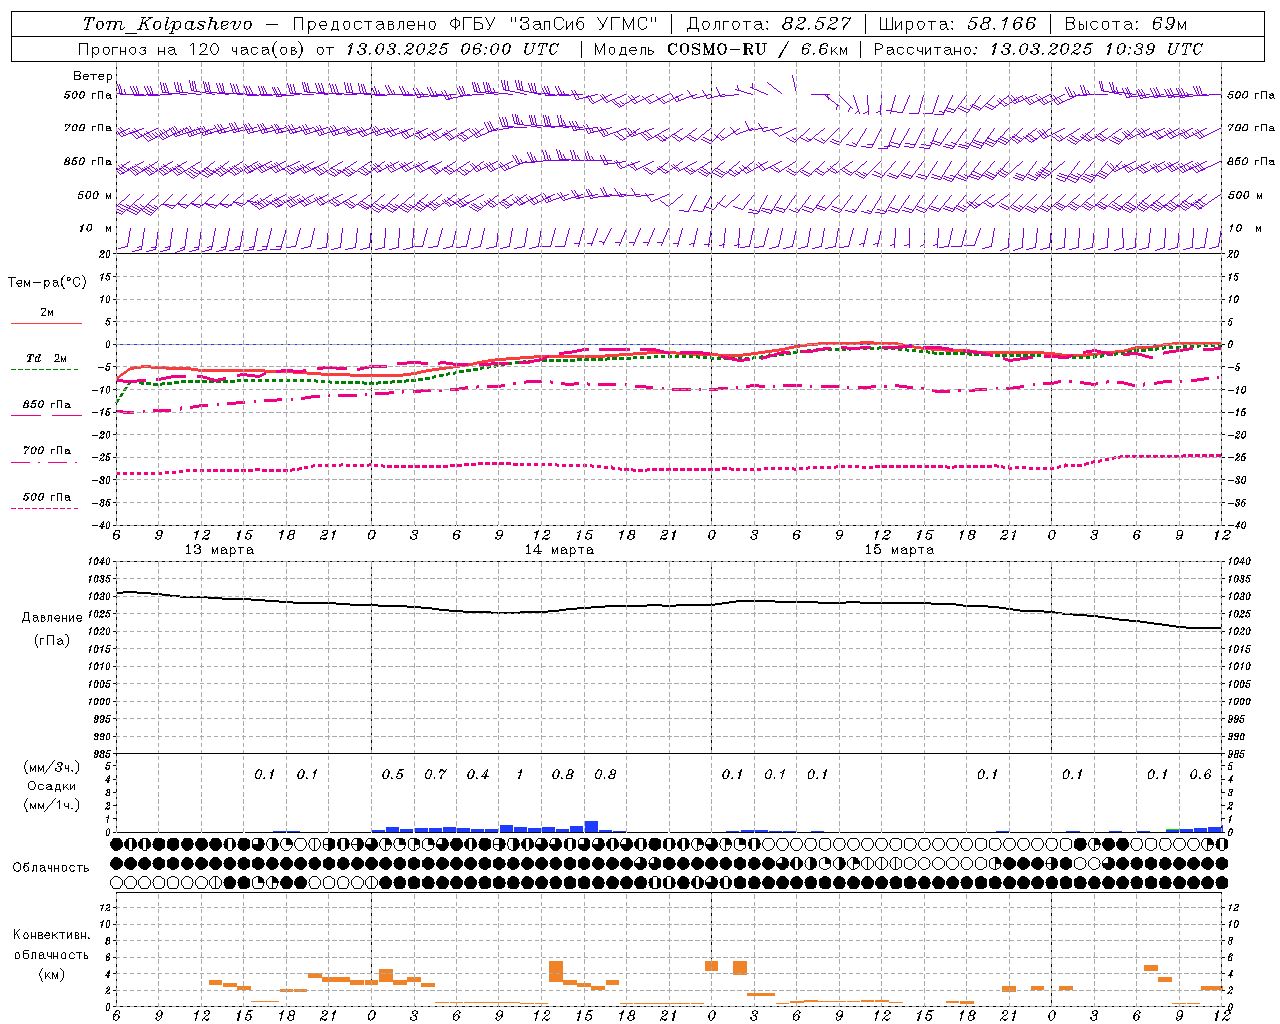Screen dimensions: 1280x1024
Task: Click the station name Tom_Kolpashevo
Action: pyautogui.click(x=167, y=24)
